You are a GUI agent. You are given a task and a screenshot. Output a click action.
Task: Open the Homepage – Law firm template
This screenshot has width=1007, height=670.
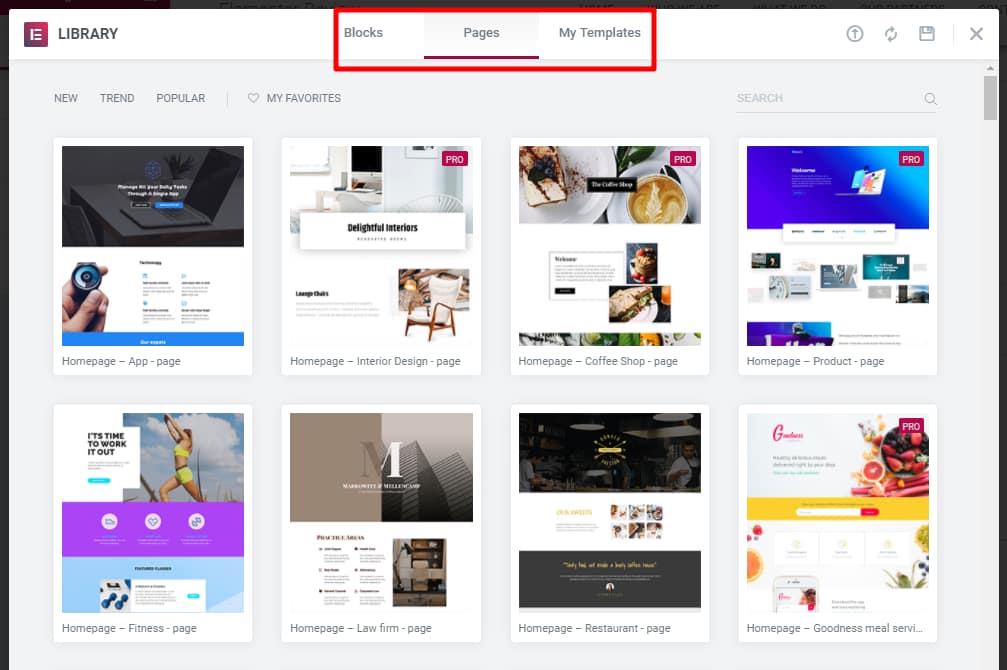point(381,510)
